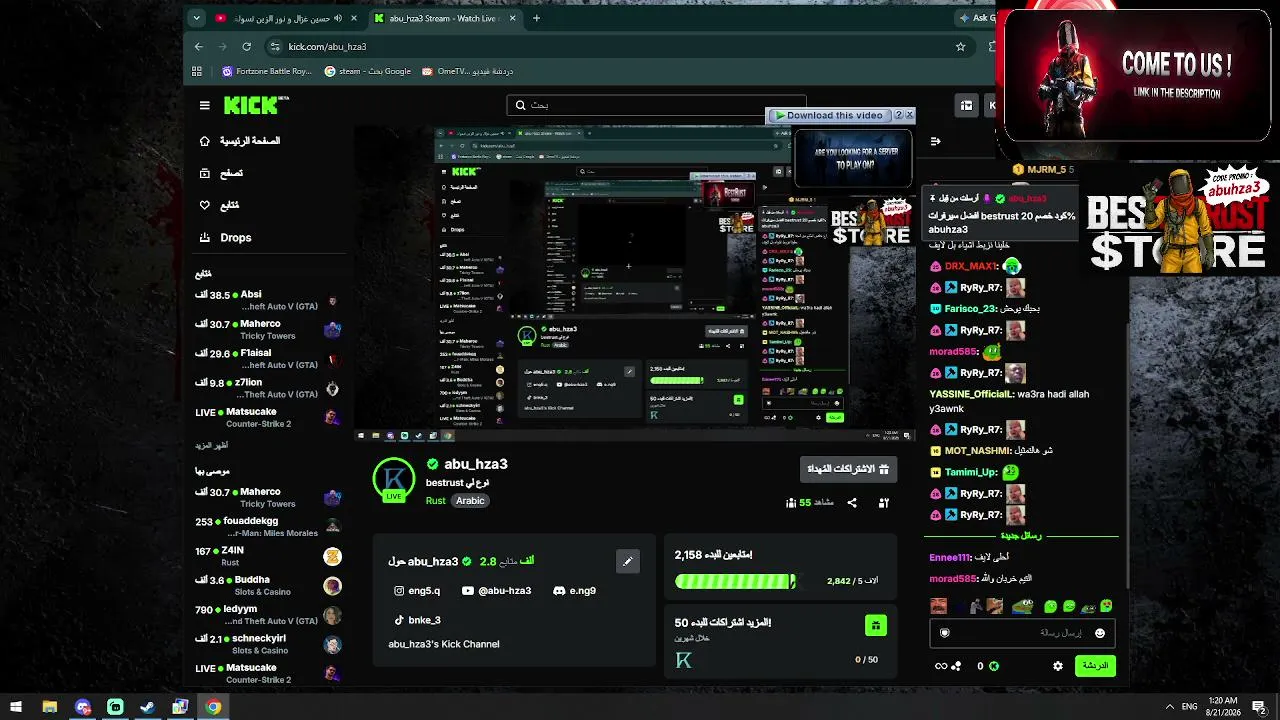Send message with green chat button

click(1095, 666)
